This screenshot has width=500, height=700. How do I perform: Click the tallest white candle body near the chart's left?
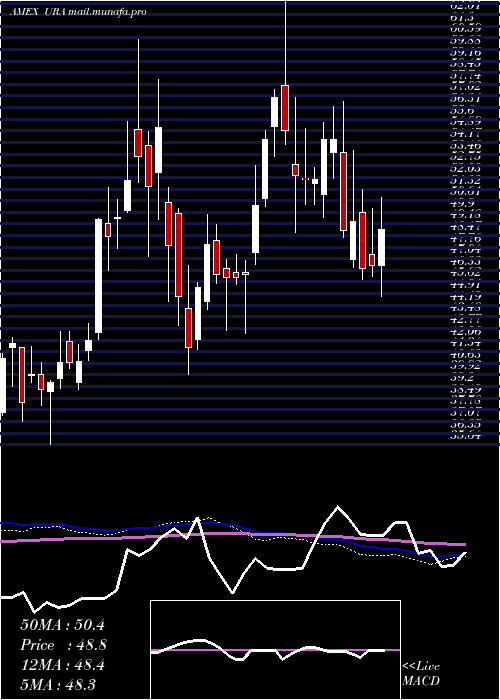[98, 276]
